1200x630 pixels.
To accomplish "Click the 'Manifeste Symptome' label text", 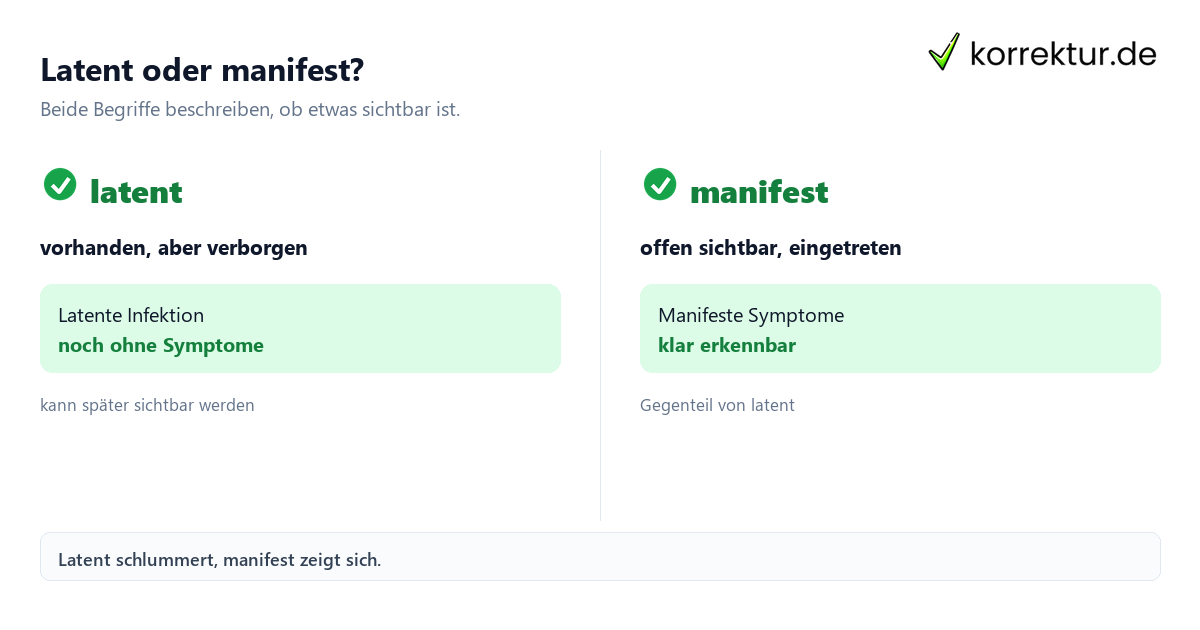I will [x=751, y=315].
